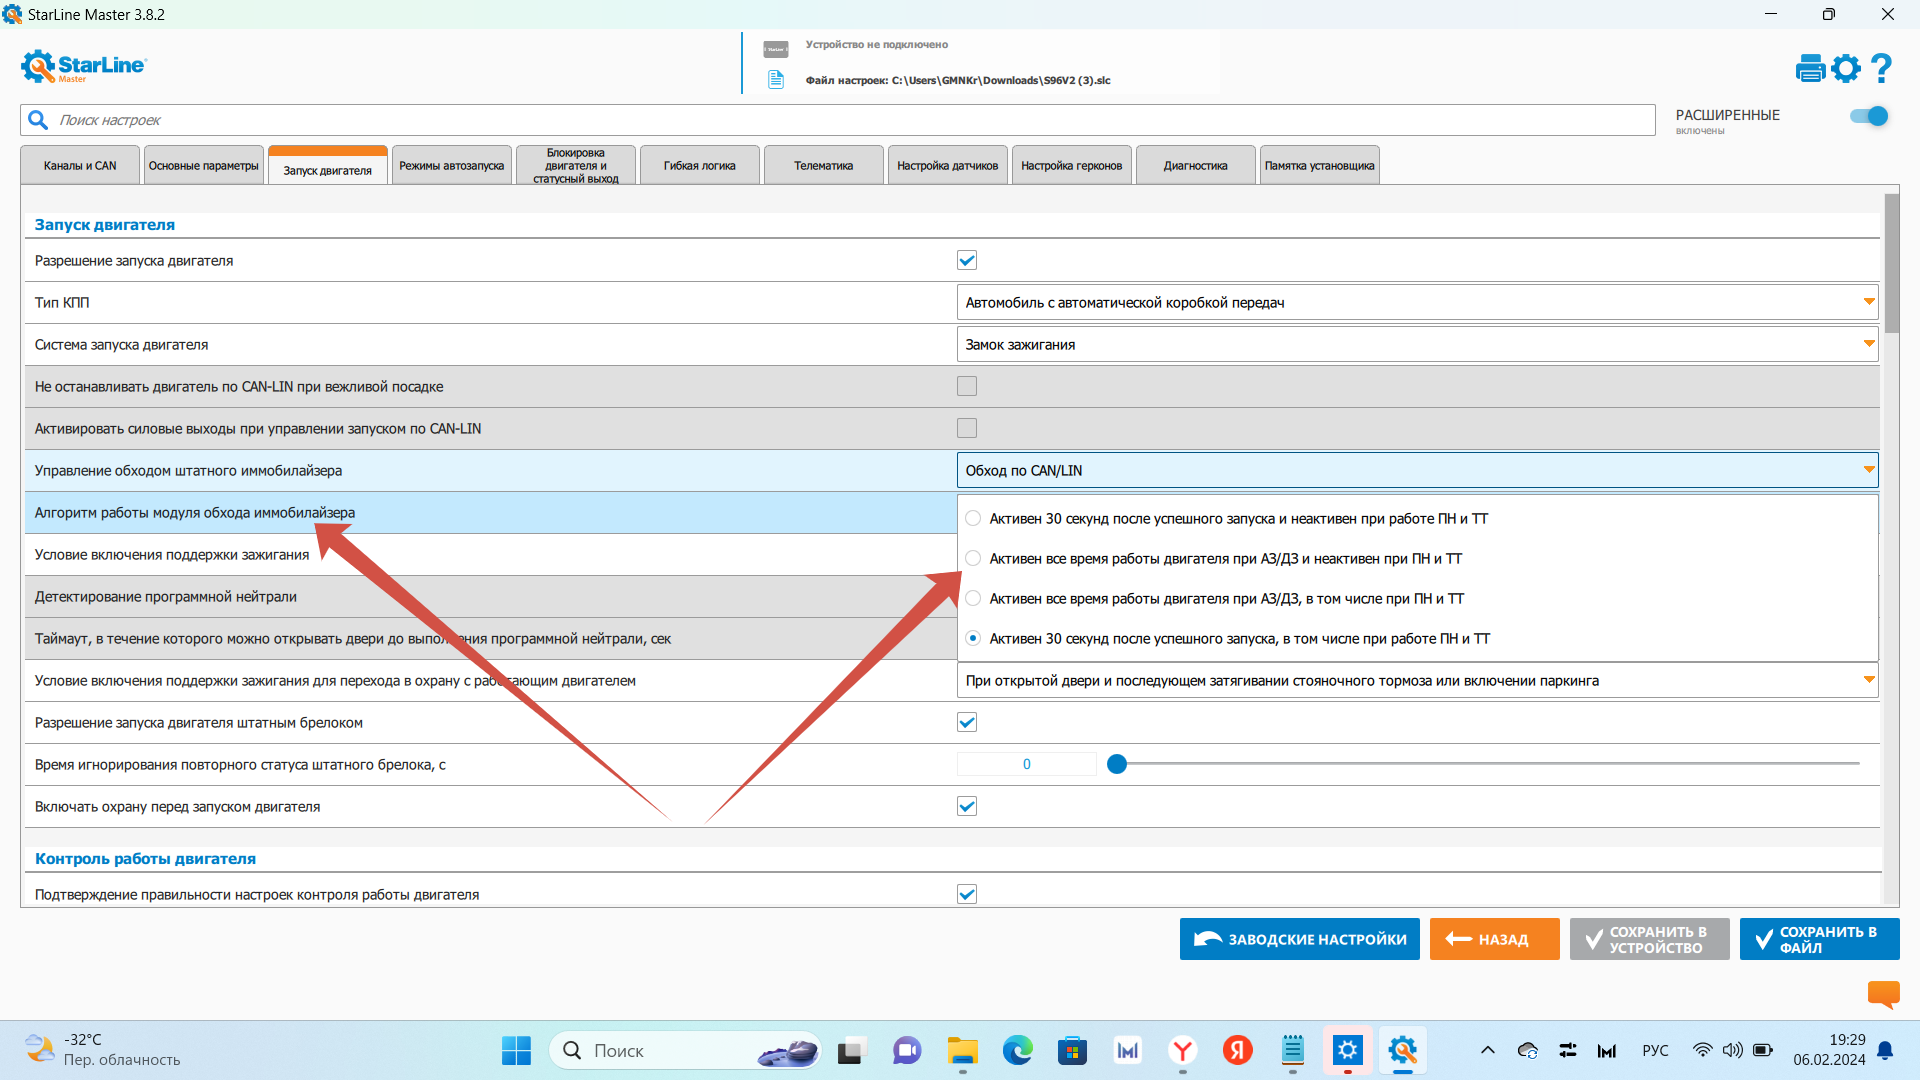Open Система запуска двигателя dropdown
This screenshot has height=1080, width=1920.
coord(1417,344)
